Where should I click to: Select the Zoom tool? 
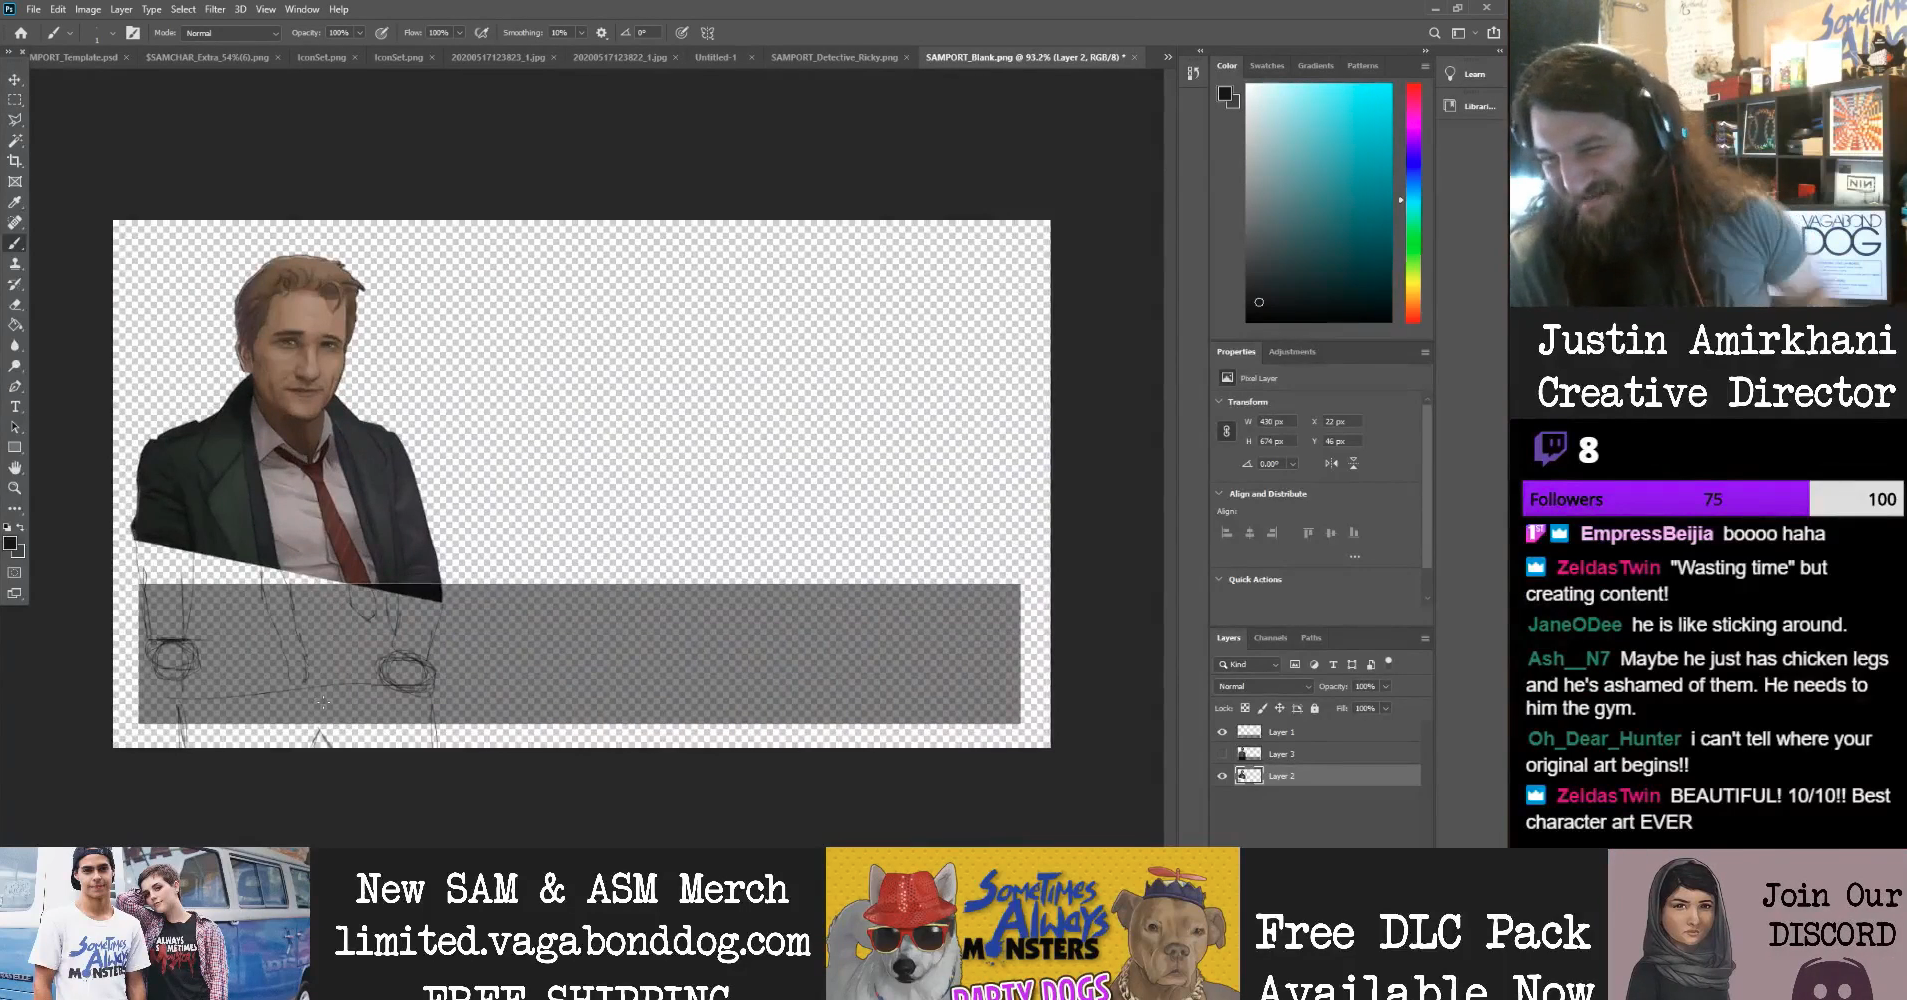[15, 489]
